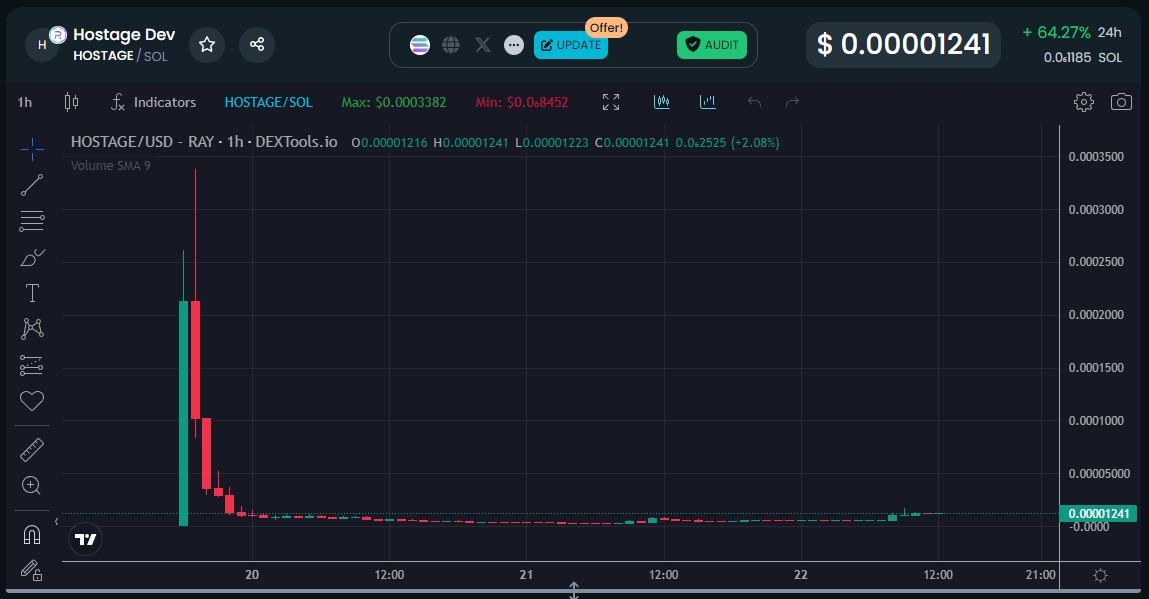This screenshot has width=1149, height=599.
Task: Click the 21:00 time axis label
Action: [x=1041, y=575]
